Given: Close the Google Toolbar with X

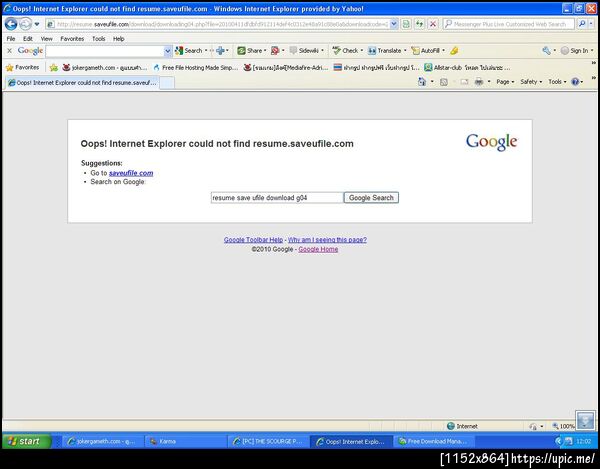Looking at the screenshot, I should pos(10,50).
